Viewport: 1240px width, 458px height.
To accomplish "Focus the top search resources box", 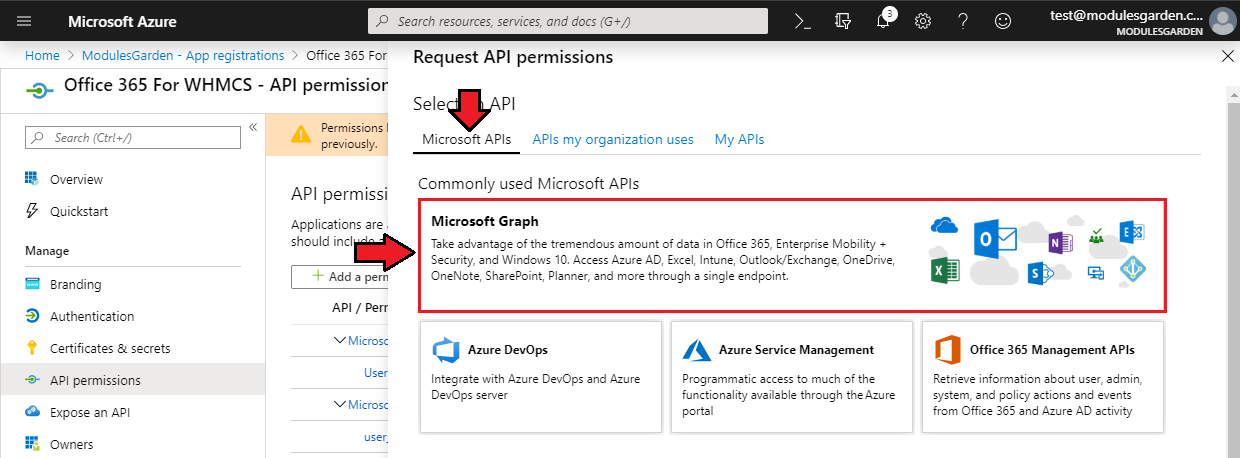I will click(x=568, y=21).
